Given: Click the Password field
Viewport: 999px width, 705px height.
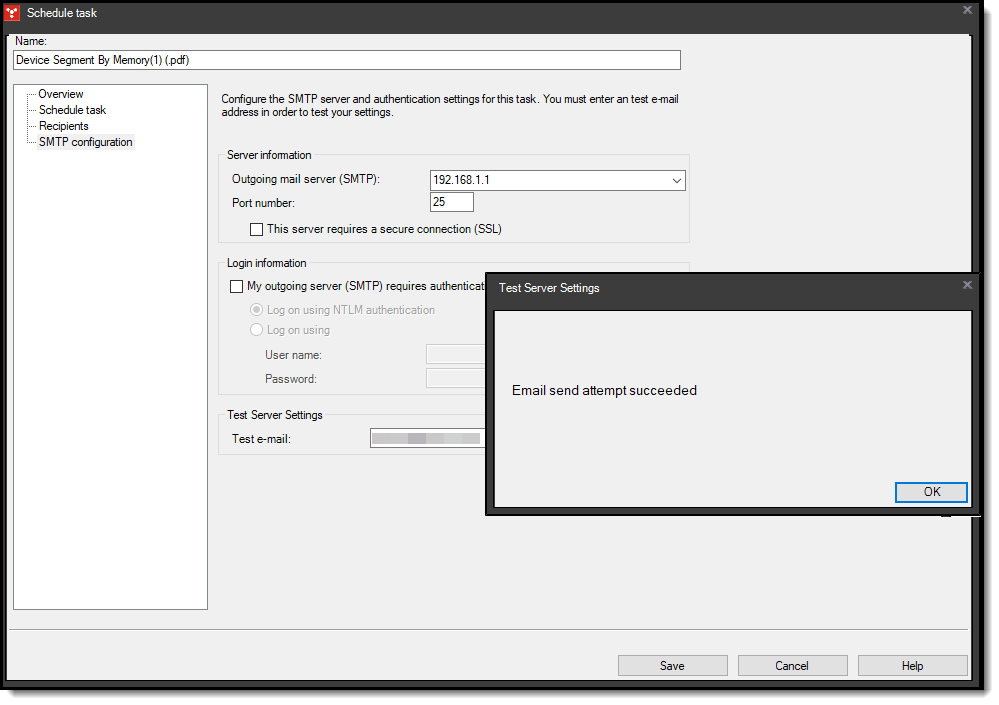Looking at the screenshot, I should coord(455,378).
